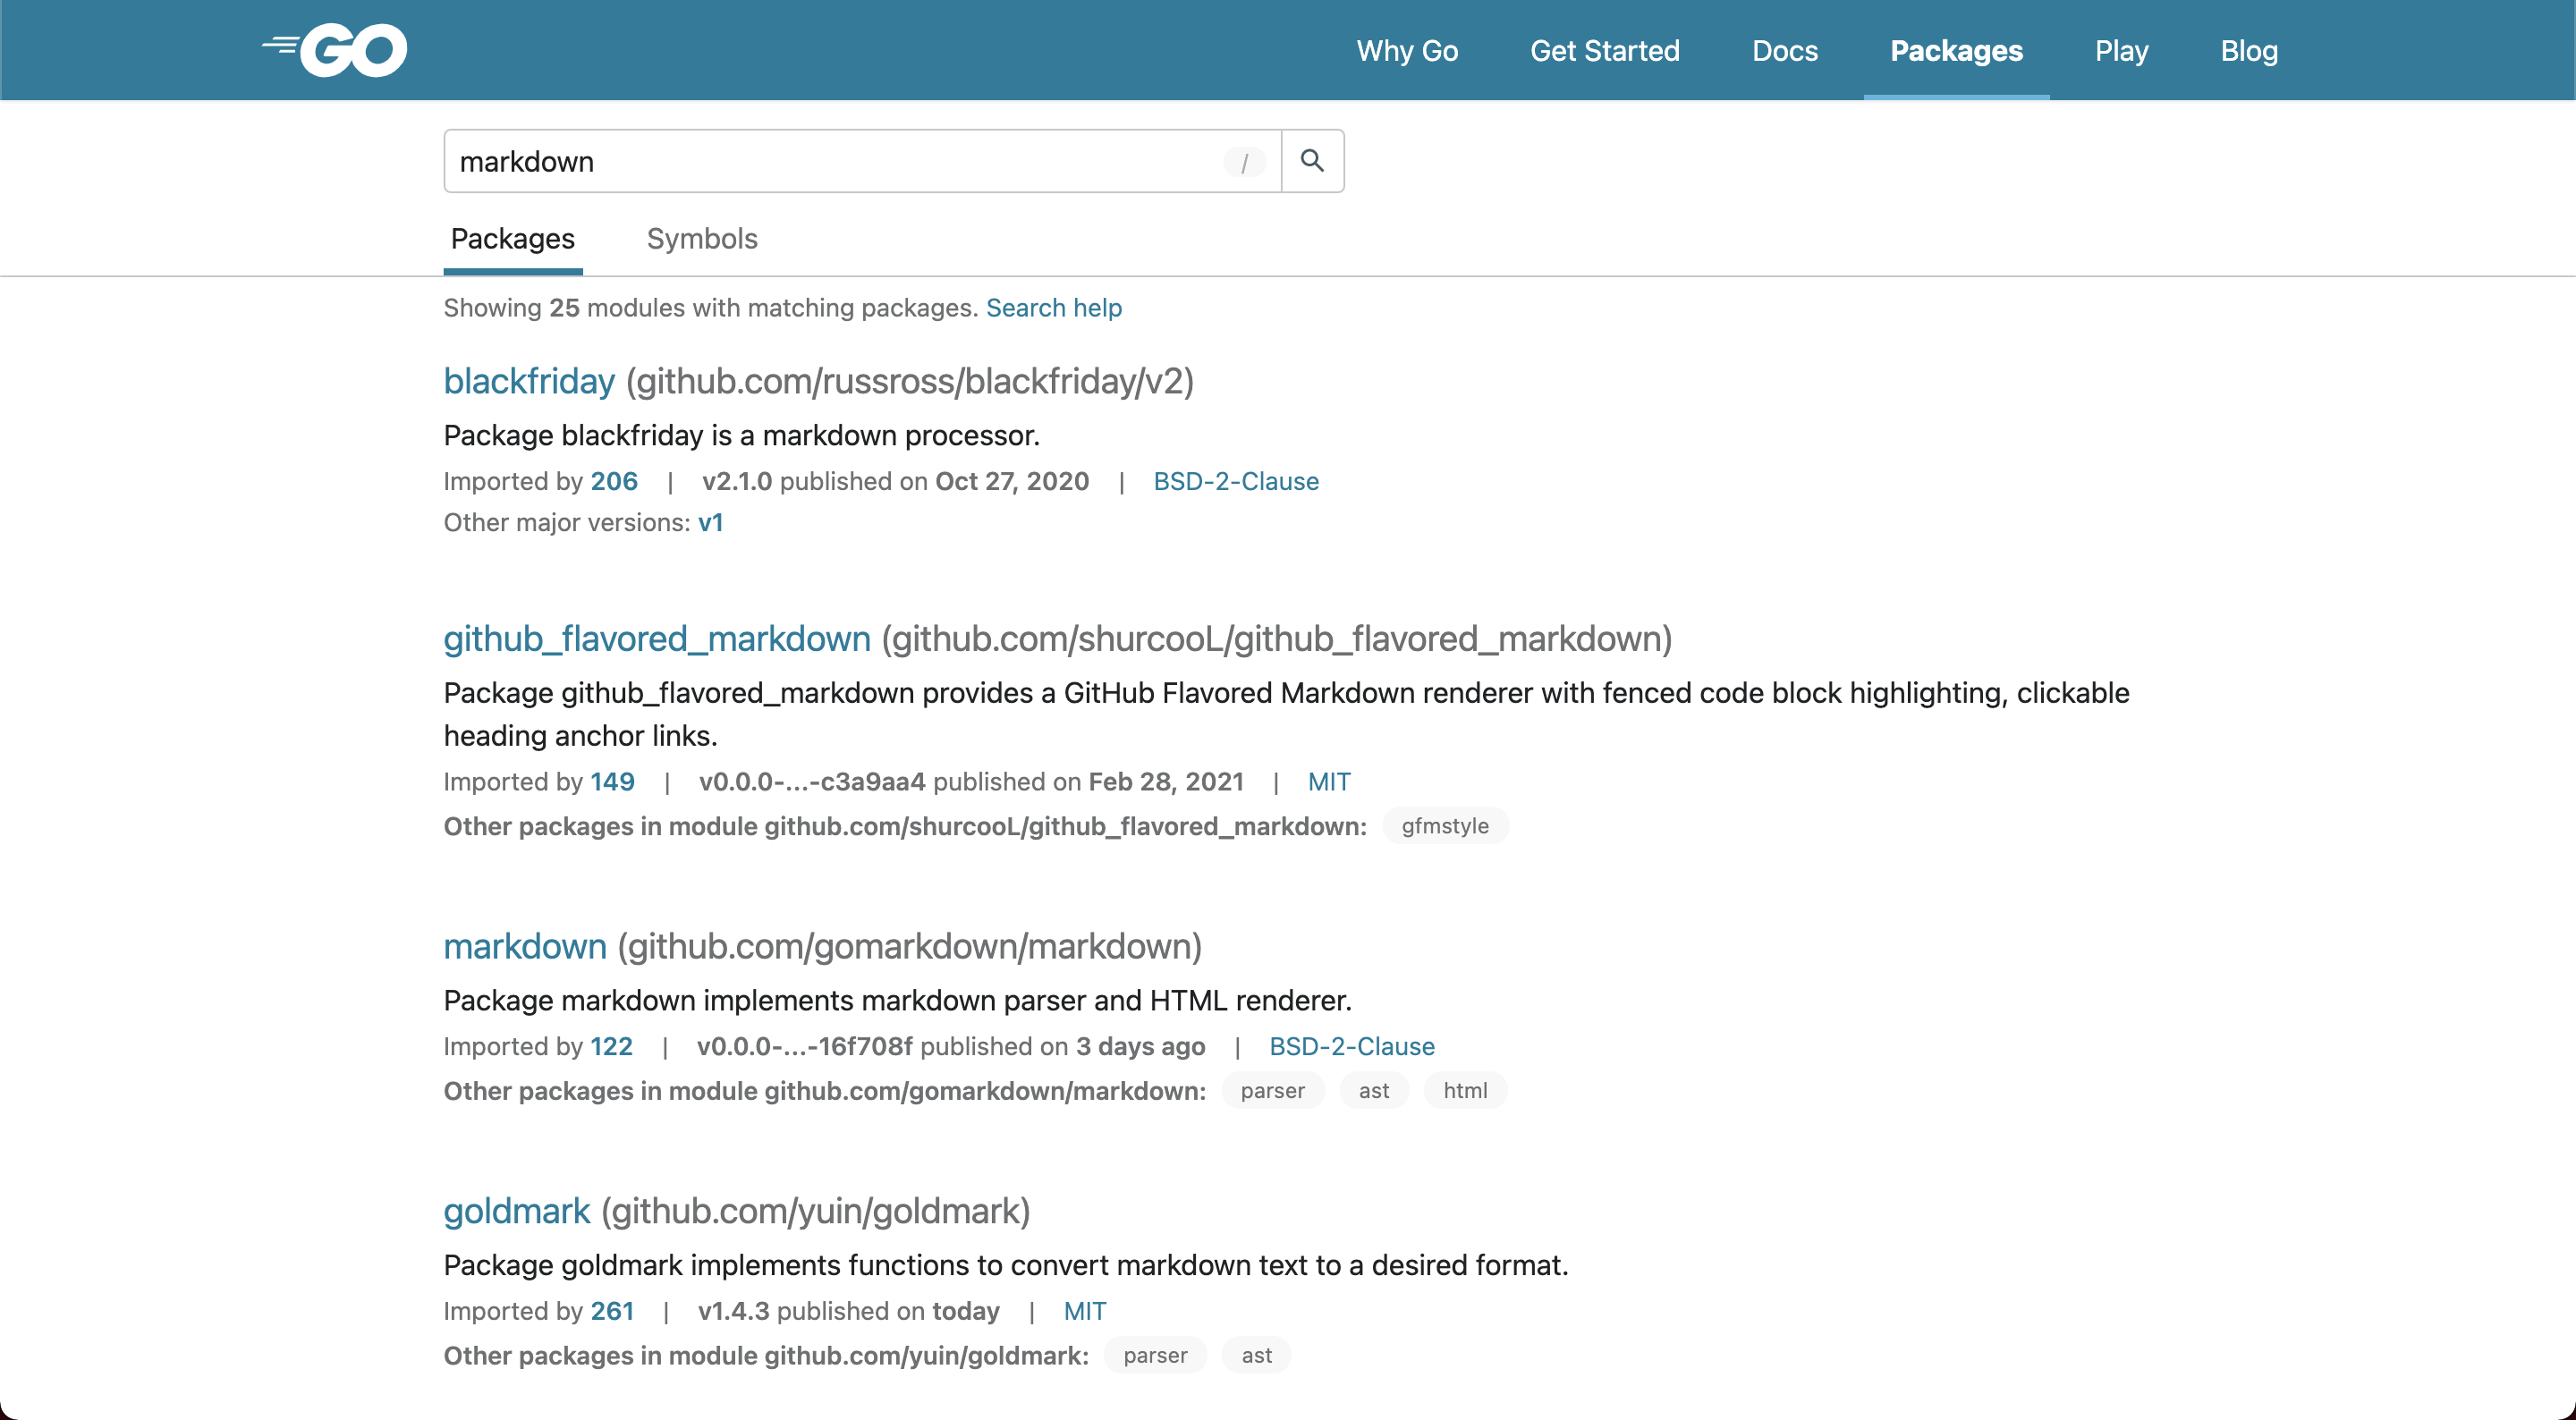The width and height of the screenshot is (2576, 1420).
Task: Open the github_flavored_markdown package link
Action: 656,639
